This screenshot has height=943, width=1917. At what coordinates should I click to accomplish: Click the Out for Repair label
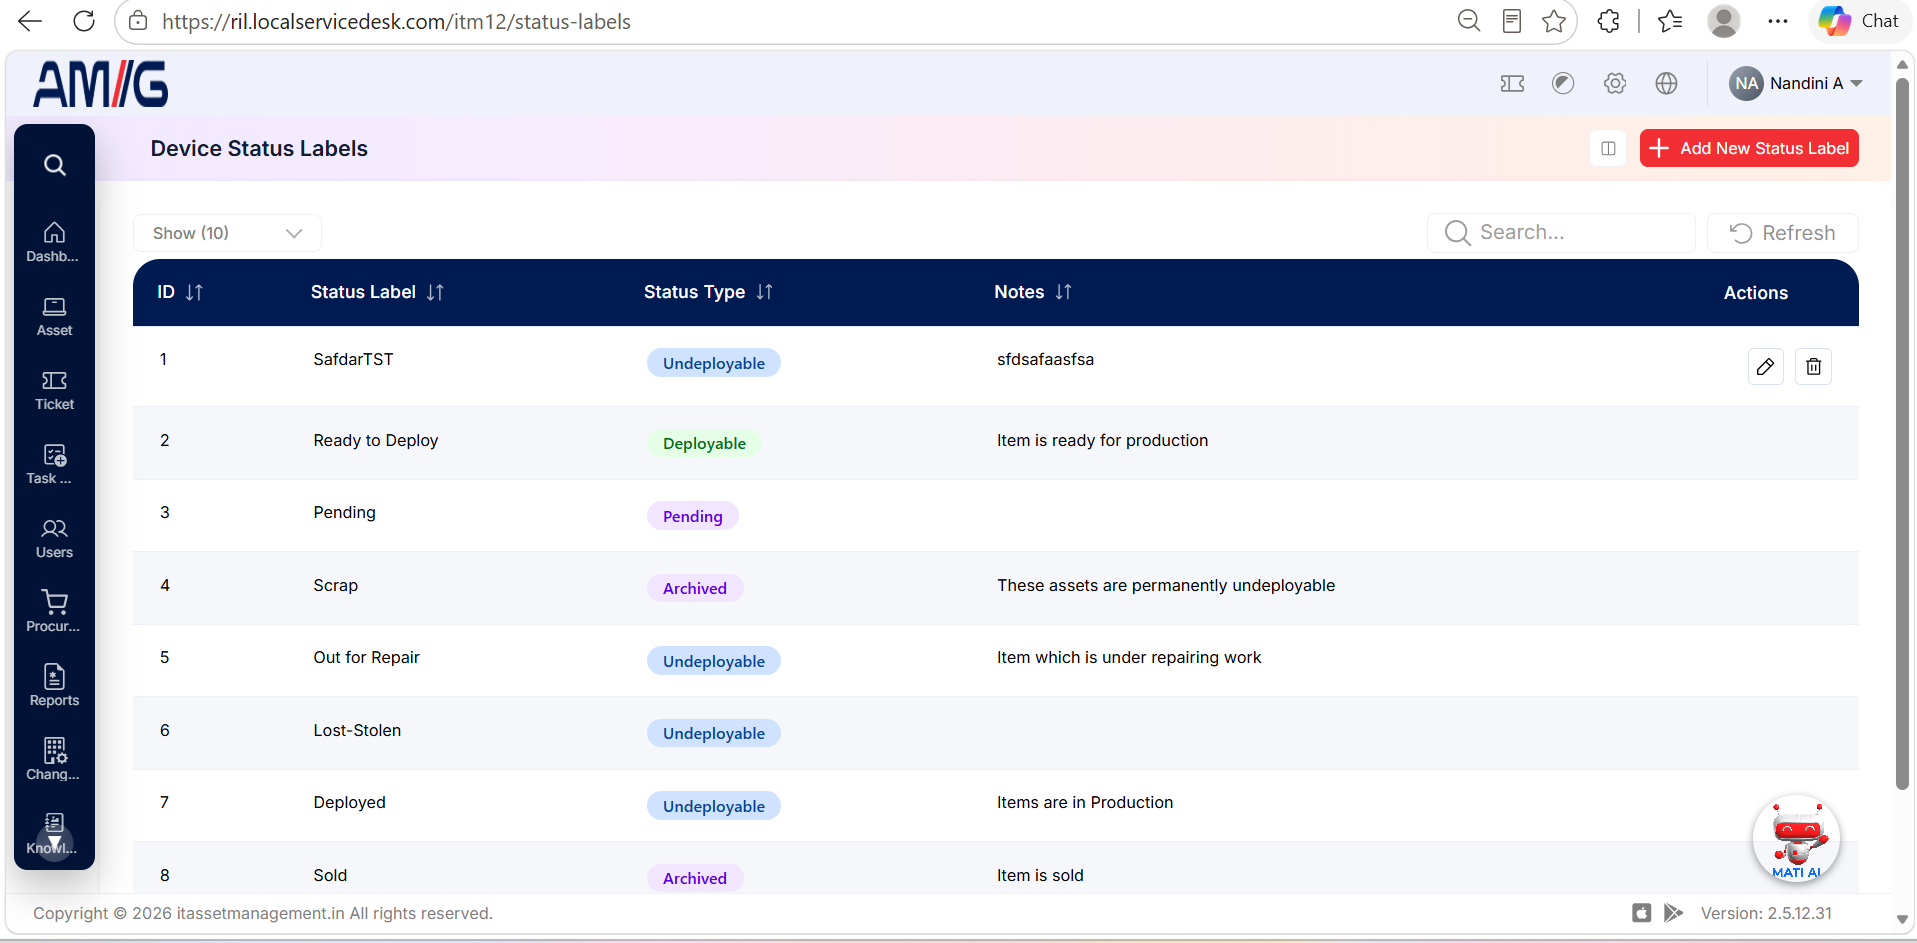(366, 657)
